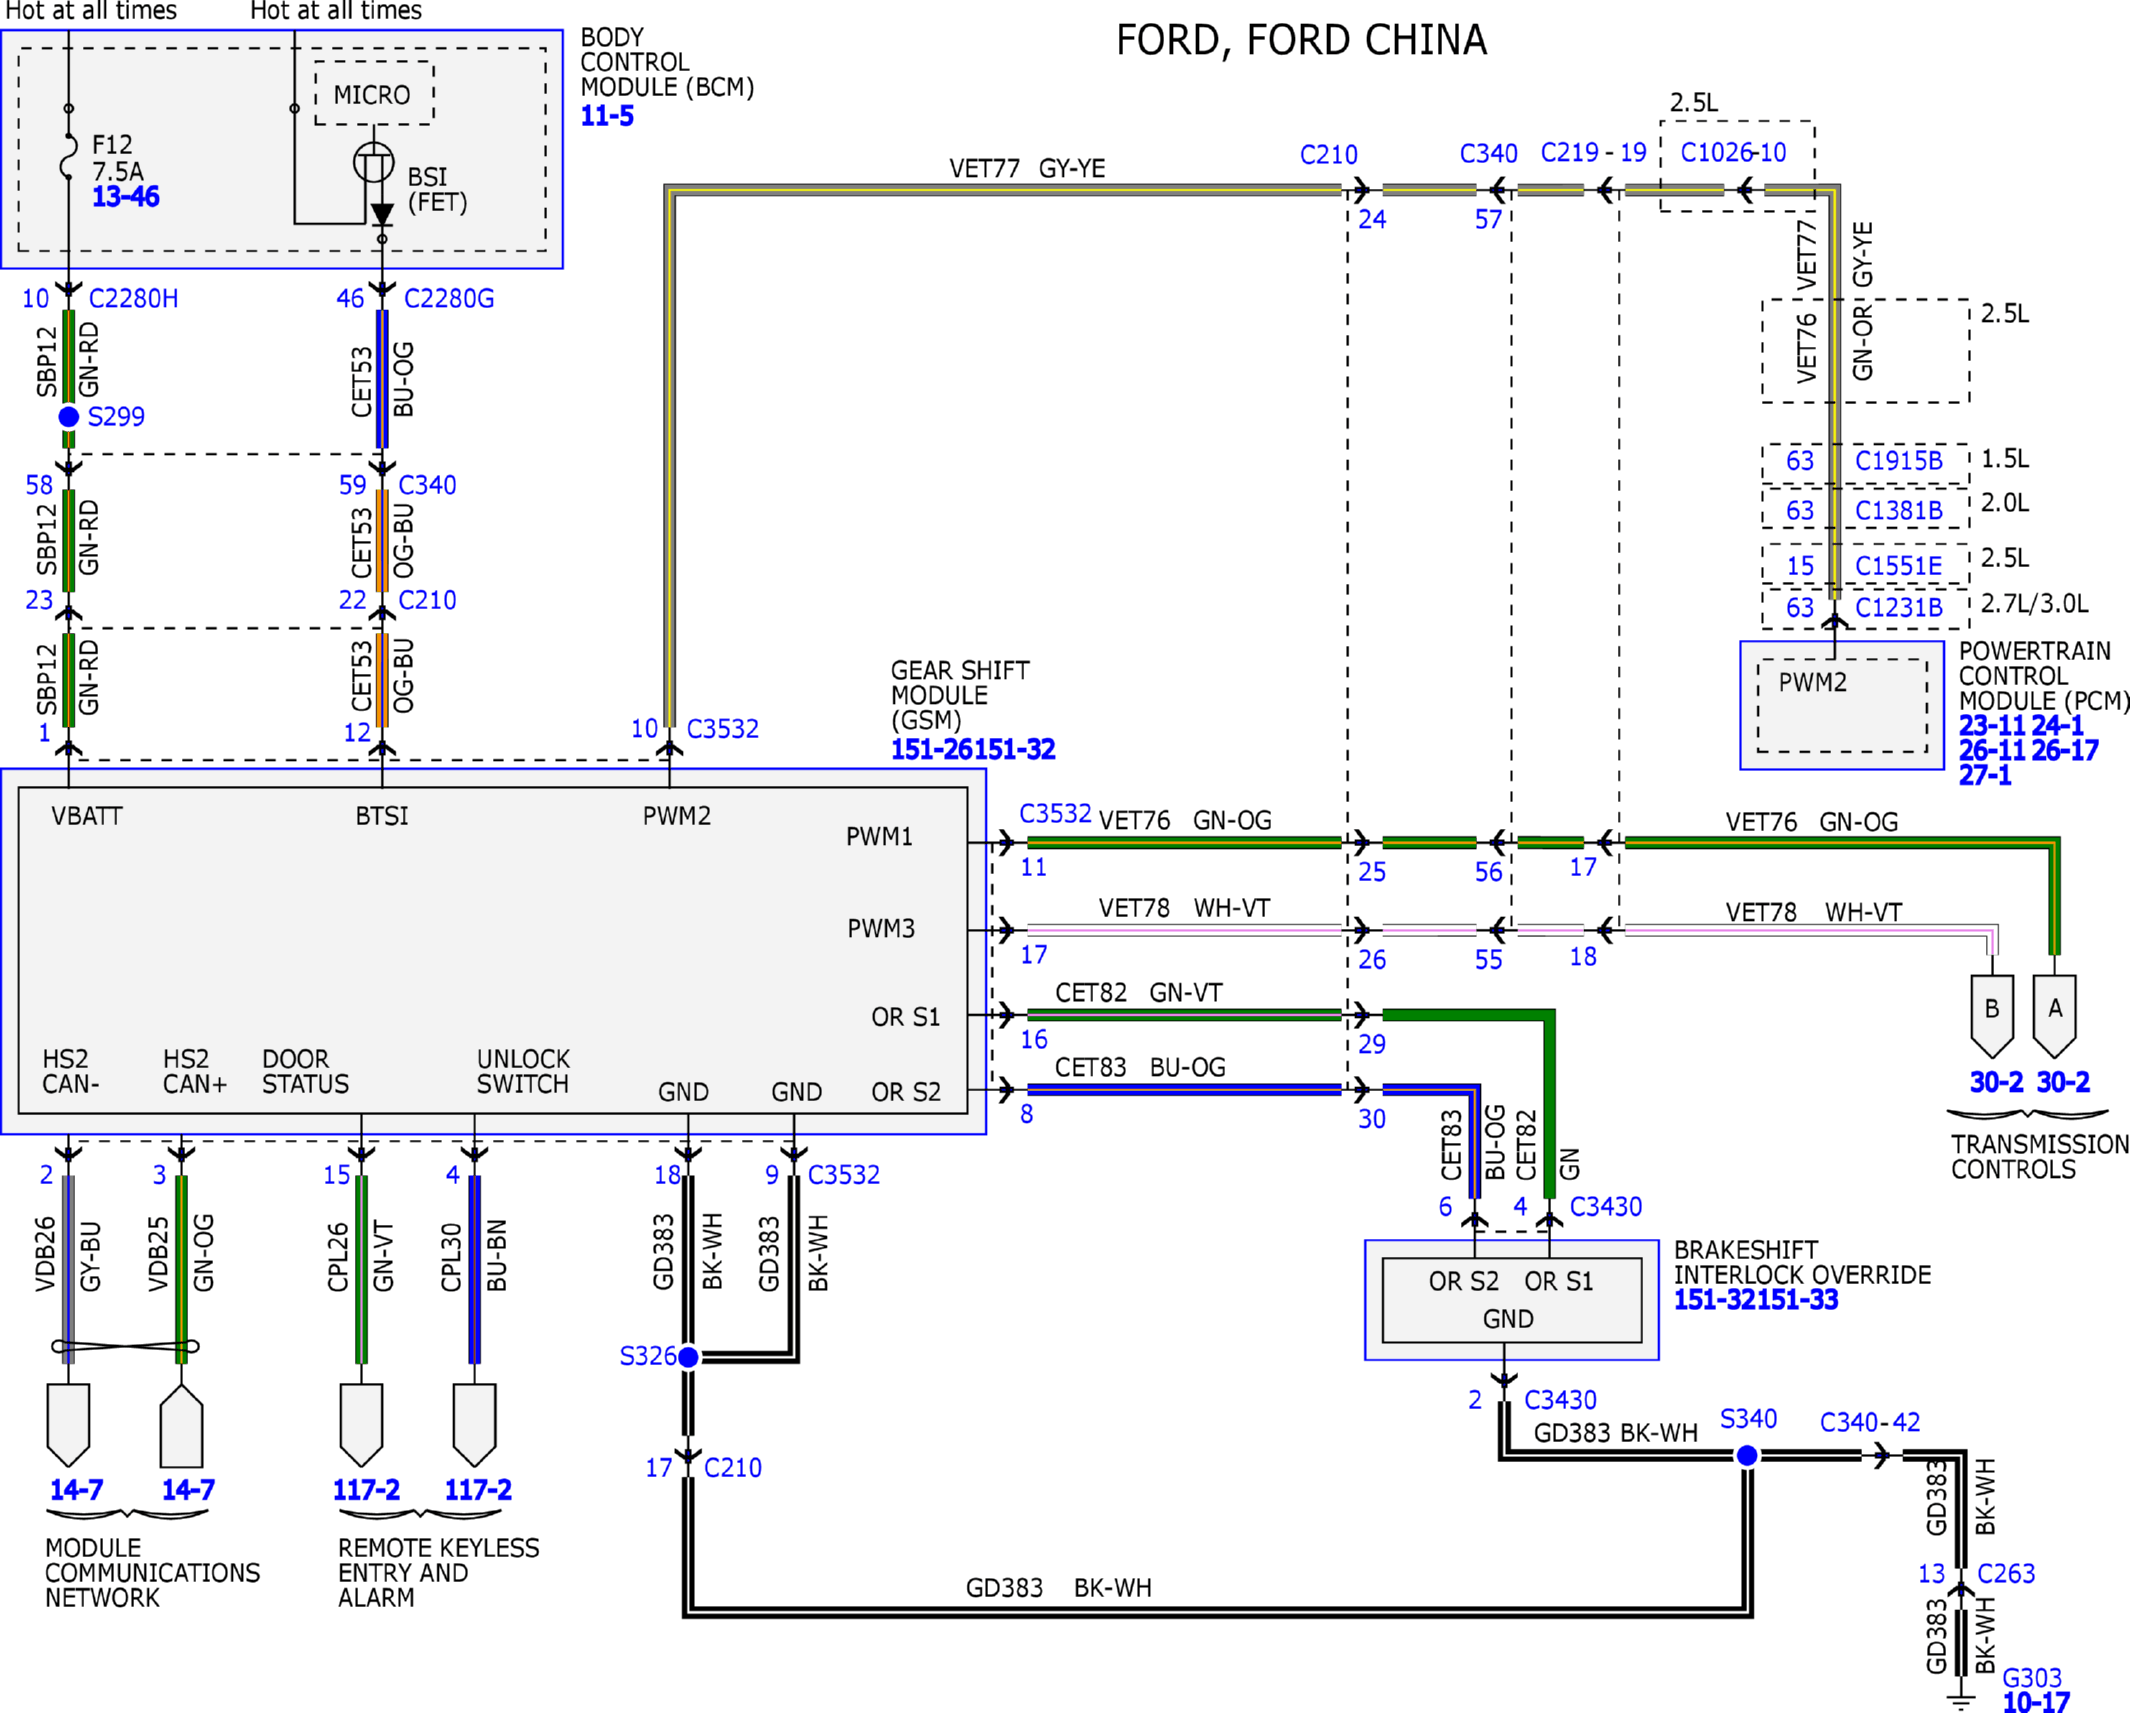The width and height of the screenshot is (2130, 1713).
Task: Follow the 26-11 PCM reference
Action: (x=1991, y=750)
